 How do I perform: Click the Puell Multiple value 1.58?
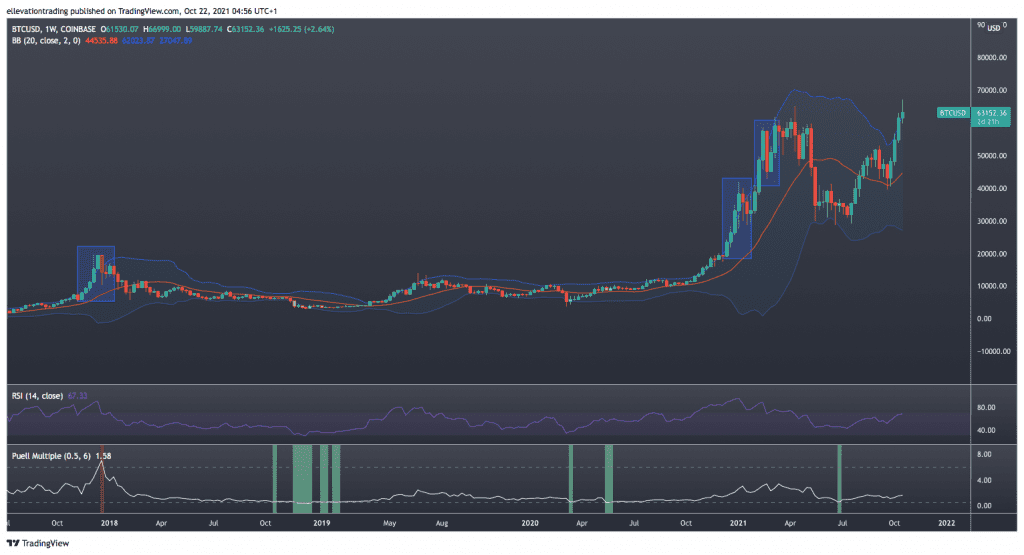coord(103,456)
